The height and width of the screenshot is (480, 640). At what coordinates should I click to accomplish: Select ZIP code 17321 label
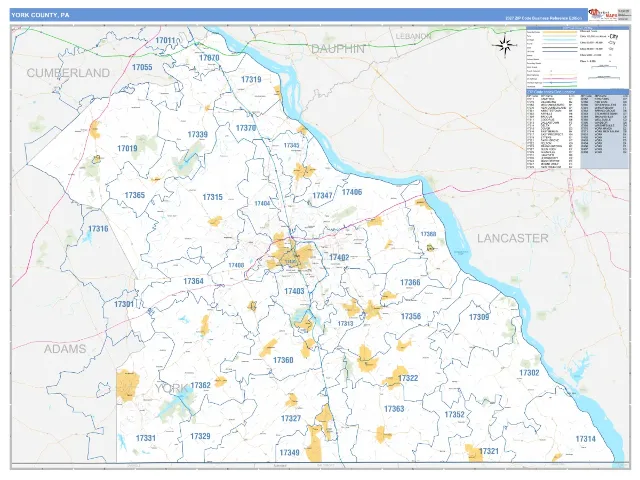point(489,451)
